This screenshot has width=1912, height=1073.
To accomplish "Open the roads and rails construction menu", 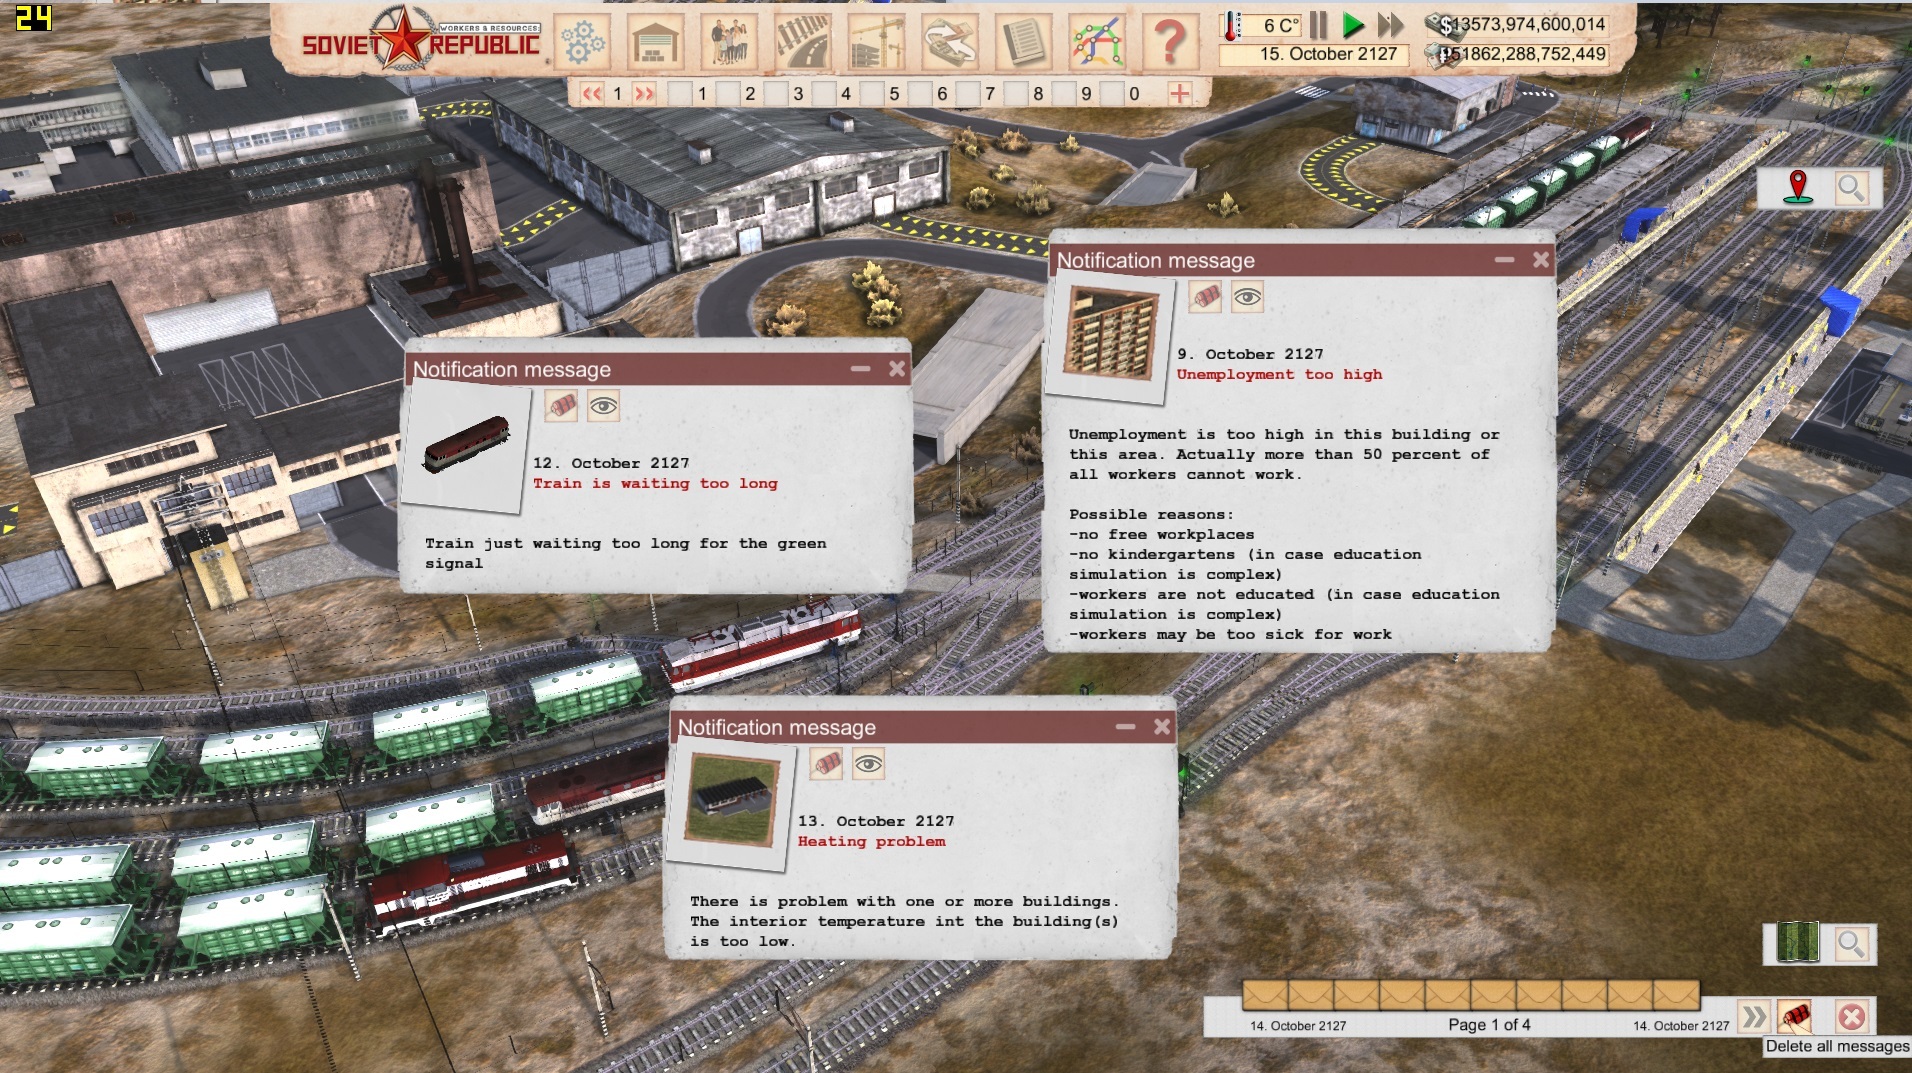I will [802, 42].
